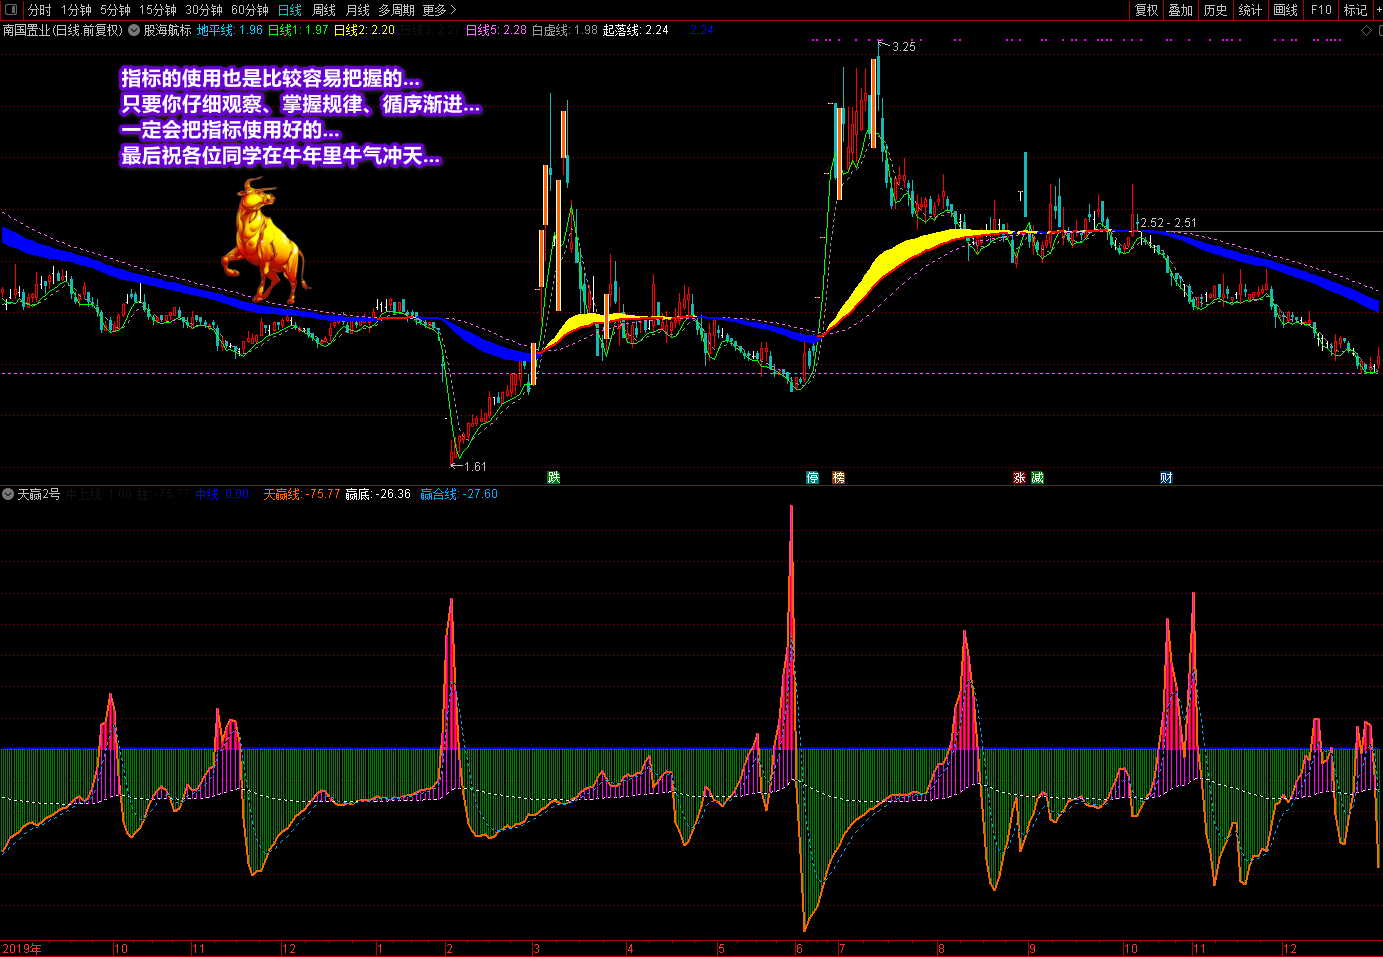The image size is (1383, 957).
Task: Switch to the 分时 intraday view
Action: [x=40, y=10]
